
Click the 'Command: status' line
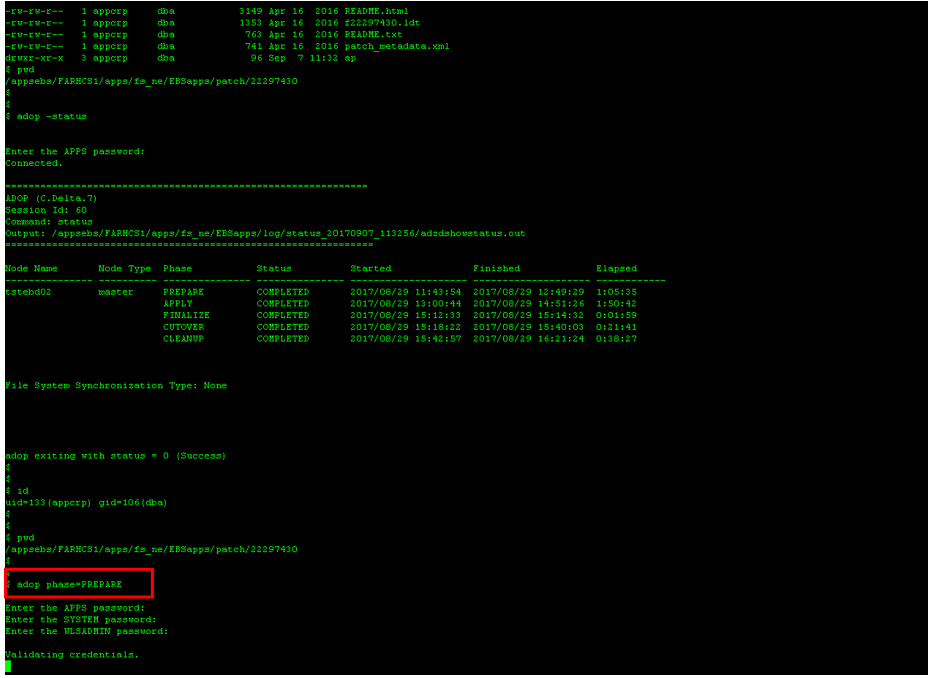click(49, 222)
